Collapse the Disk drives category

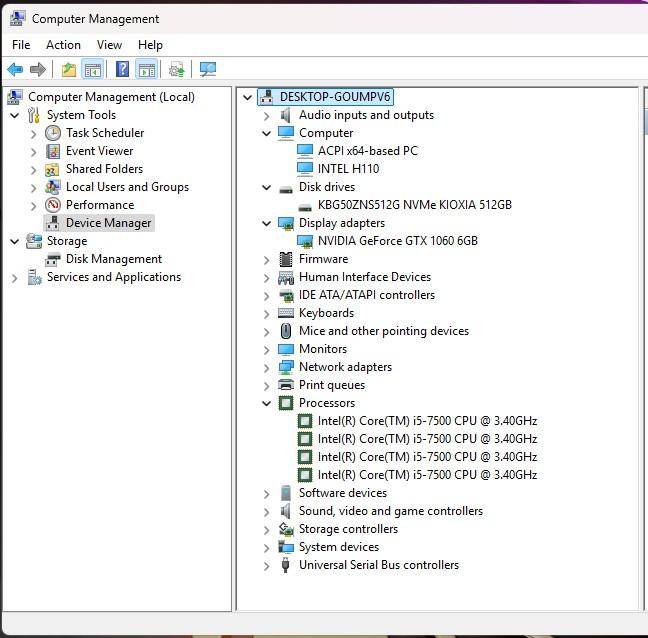point(267,187)
